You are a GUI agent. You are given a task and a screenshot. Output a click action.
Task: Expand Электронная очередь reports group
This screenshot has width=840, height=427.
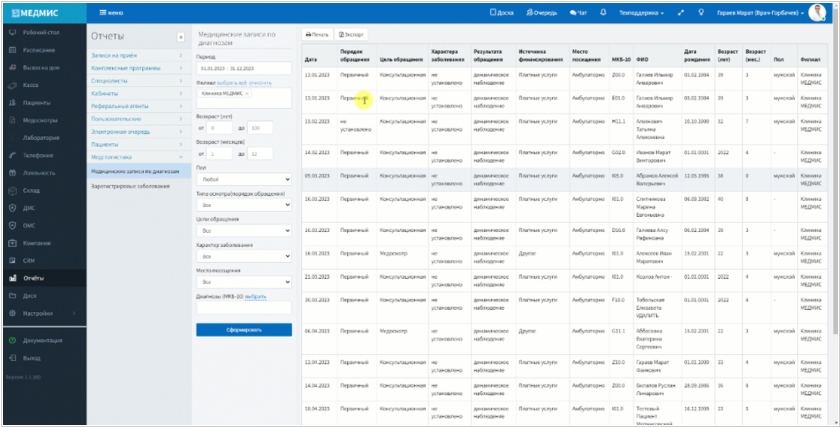(x=137, y=132)
